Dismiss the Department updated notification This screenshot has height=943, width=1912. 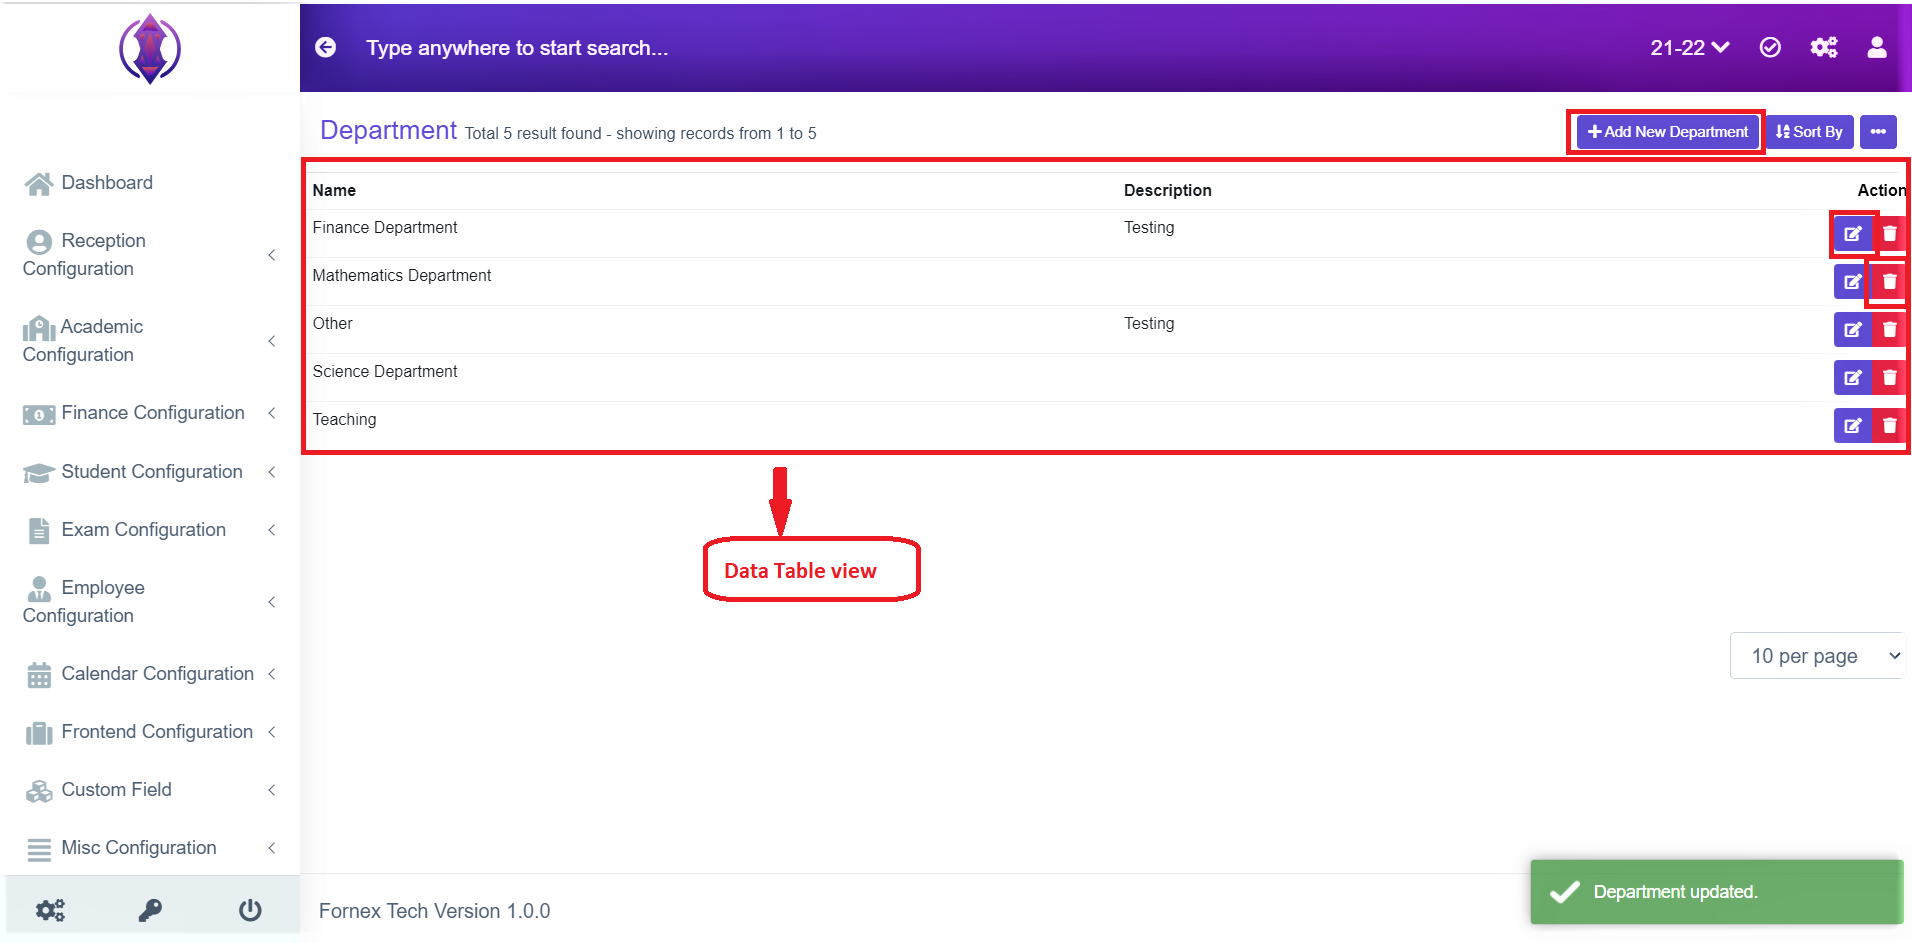tap(1716, 892)
